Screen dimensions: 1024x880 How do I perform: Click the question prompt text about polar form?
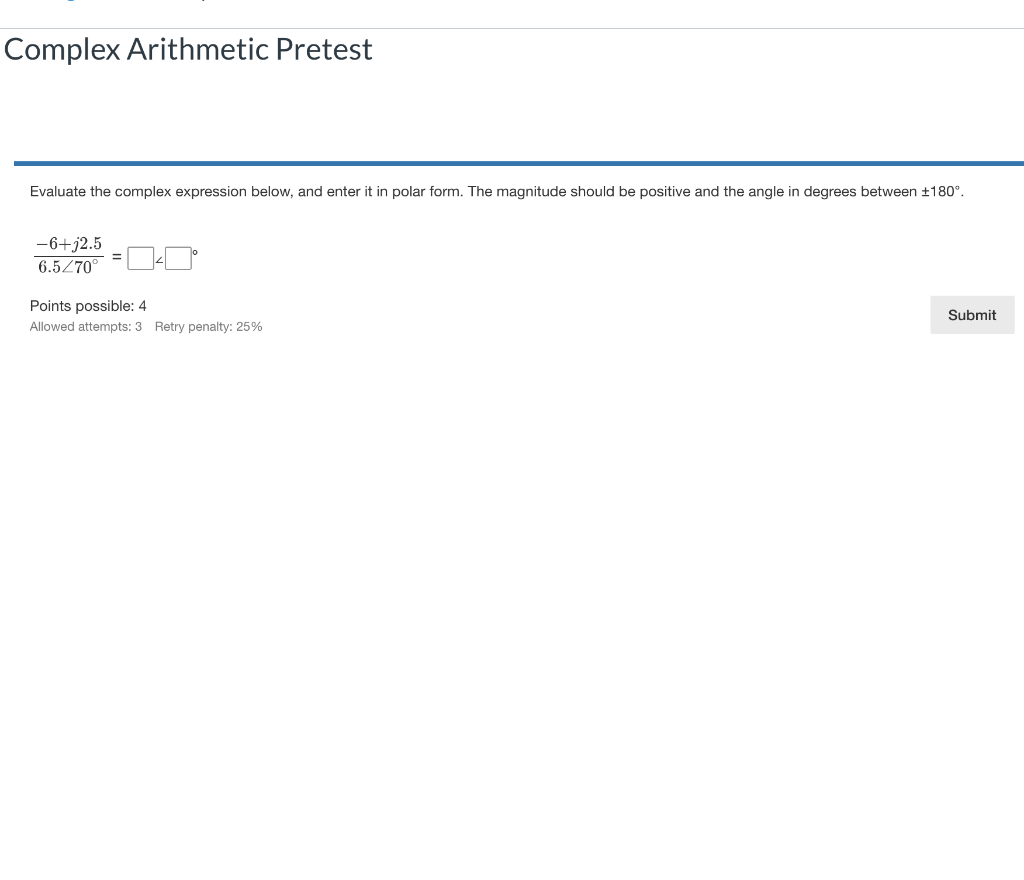[497, 191]
